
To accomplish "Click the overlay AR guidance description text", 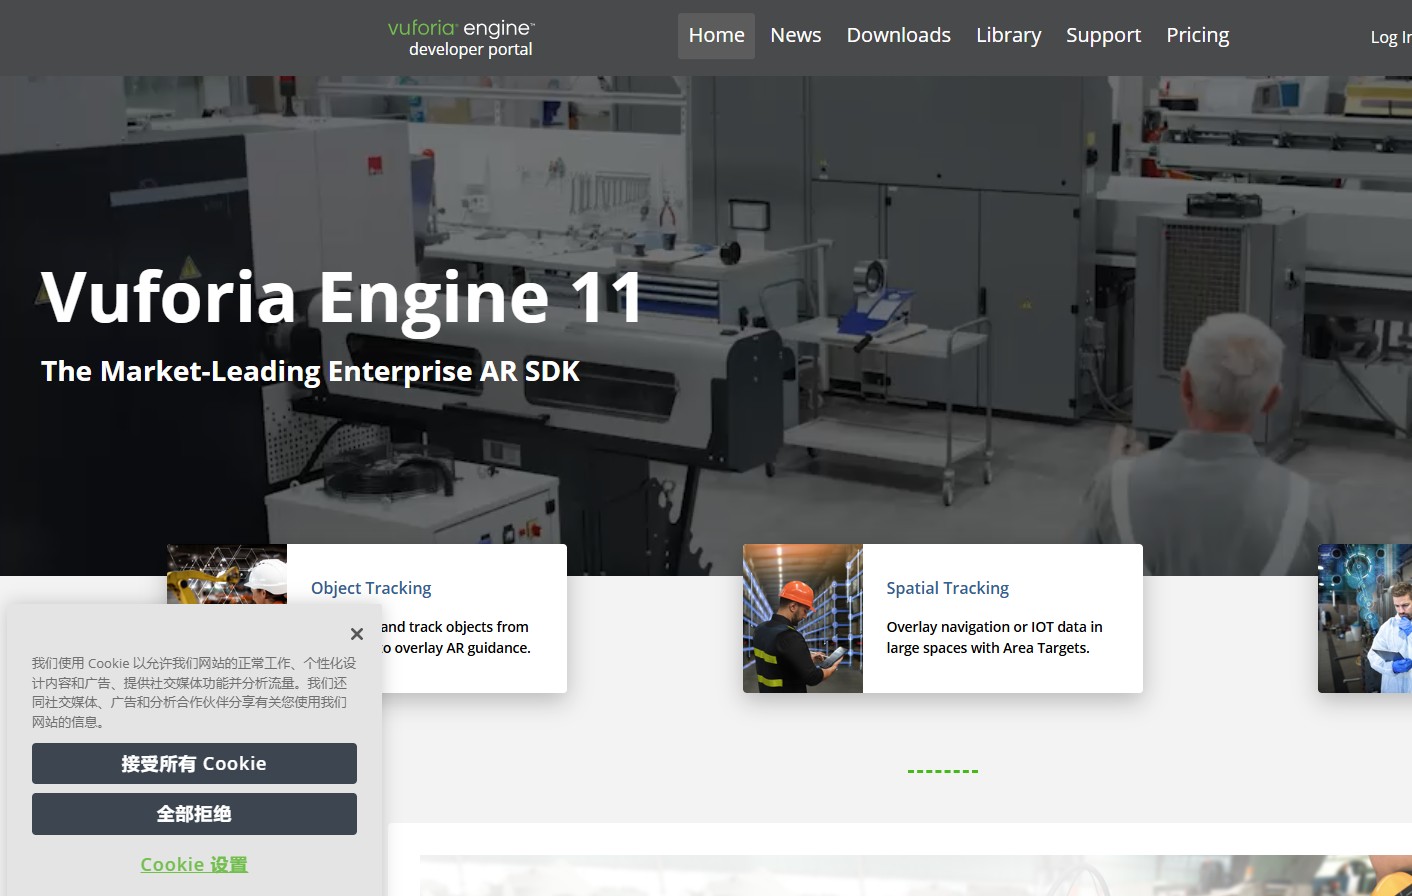I will pyautogui.click(x=456, y=637).
